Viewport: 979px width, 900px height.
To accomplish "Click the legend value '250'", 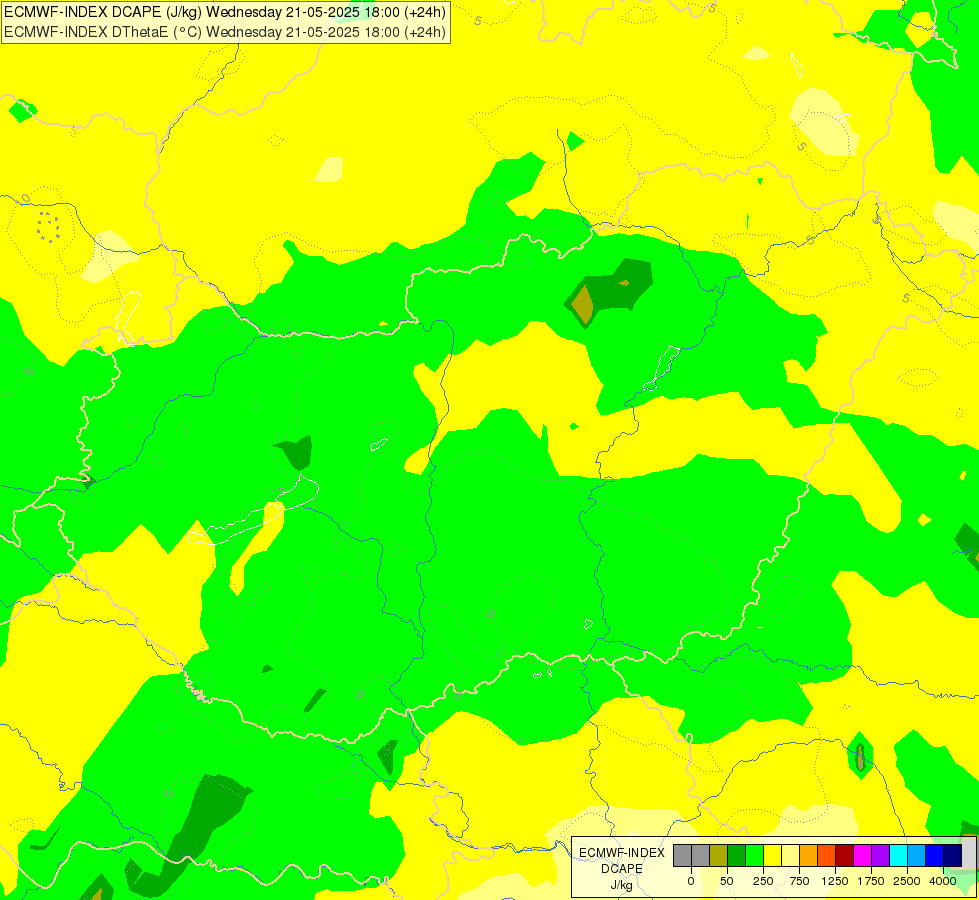I will coord(763,881).
